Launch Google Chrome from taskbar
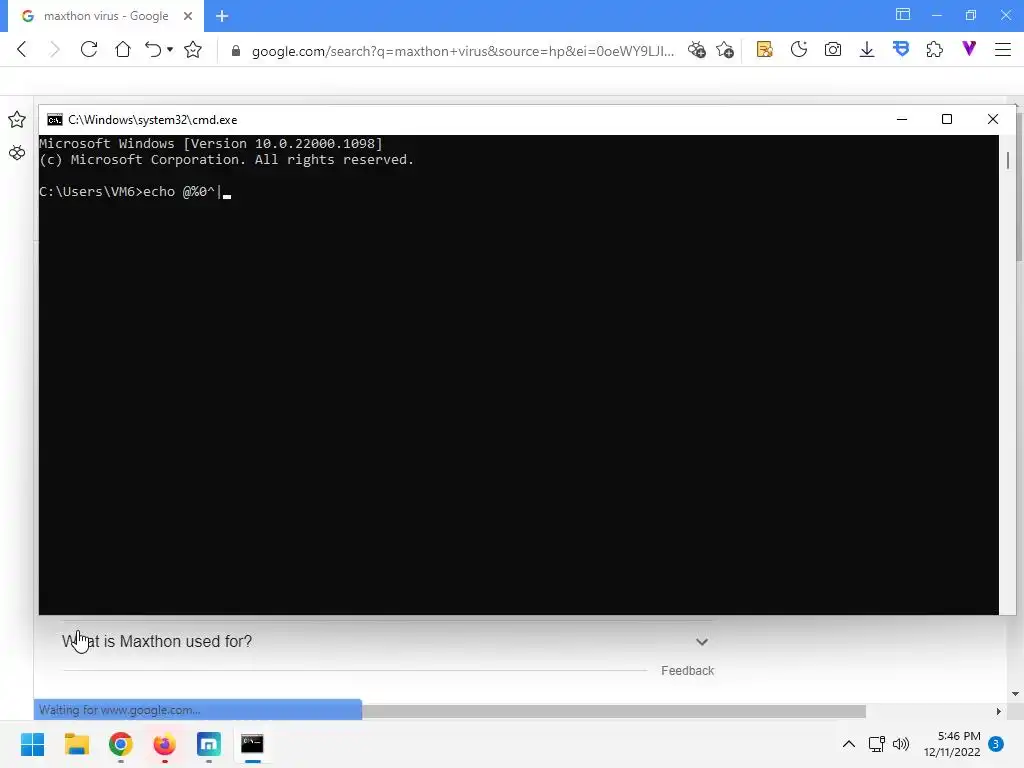Image resolution: width=1024 pixels, height=768 pixels. click(121, 744)
